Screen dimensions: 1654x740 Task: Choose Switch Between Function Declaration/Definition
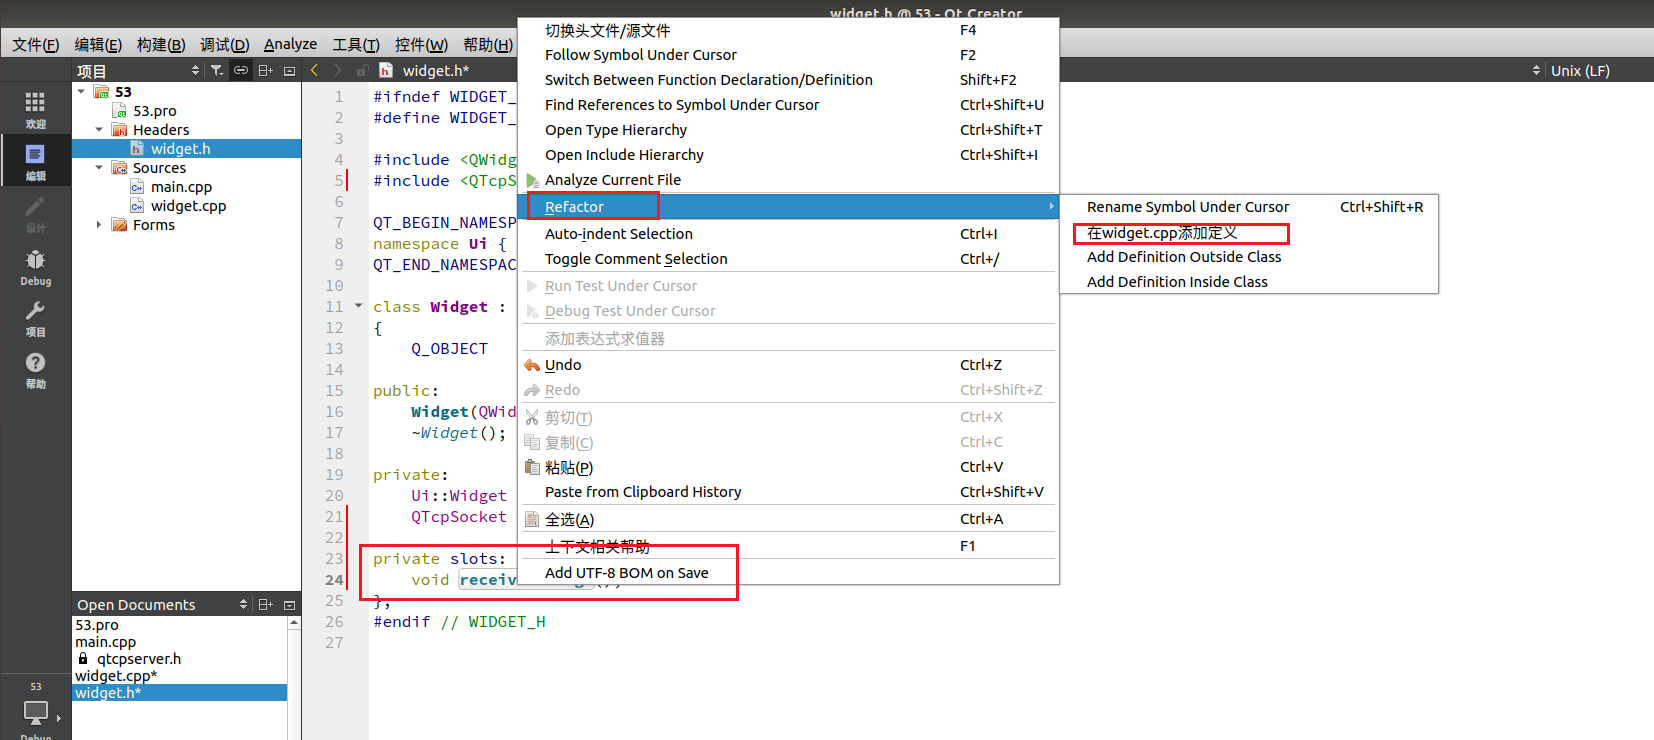pos(789,80)
